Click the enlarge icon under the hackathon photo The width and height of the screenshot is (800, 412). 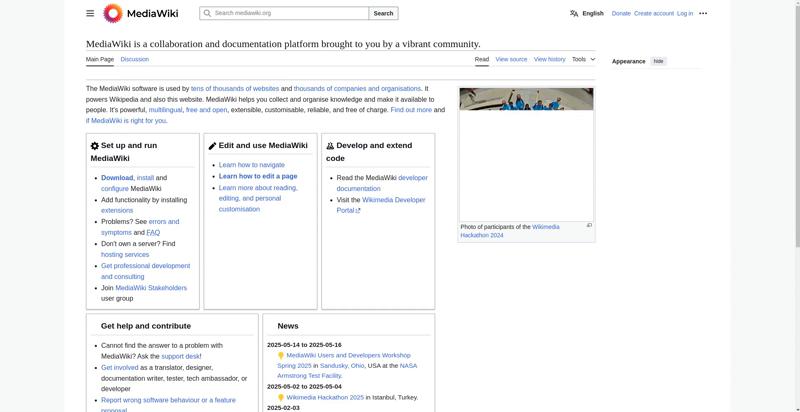589,225
